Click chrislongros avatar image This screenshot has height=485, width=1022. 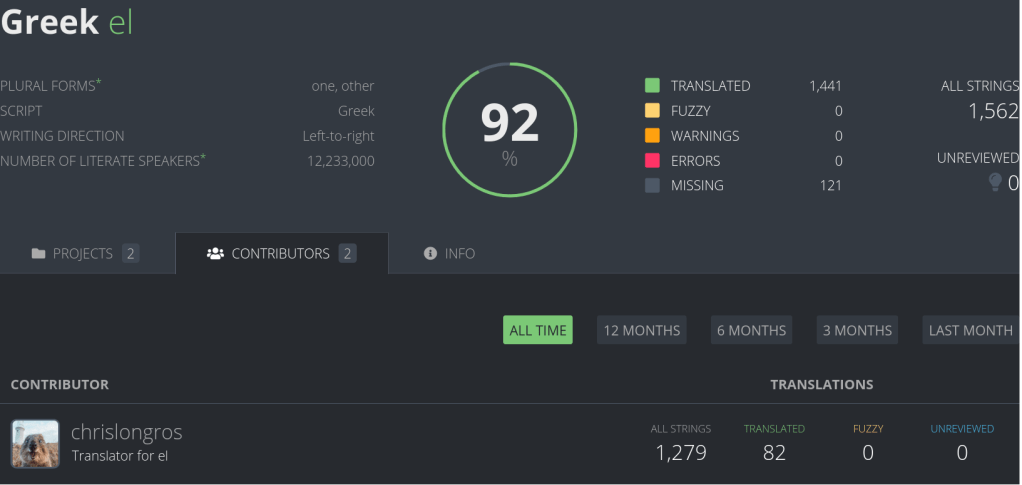tap(35, 443)
